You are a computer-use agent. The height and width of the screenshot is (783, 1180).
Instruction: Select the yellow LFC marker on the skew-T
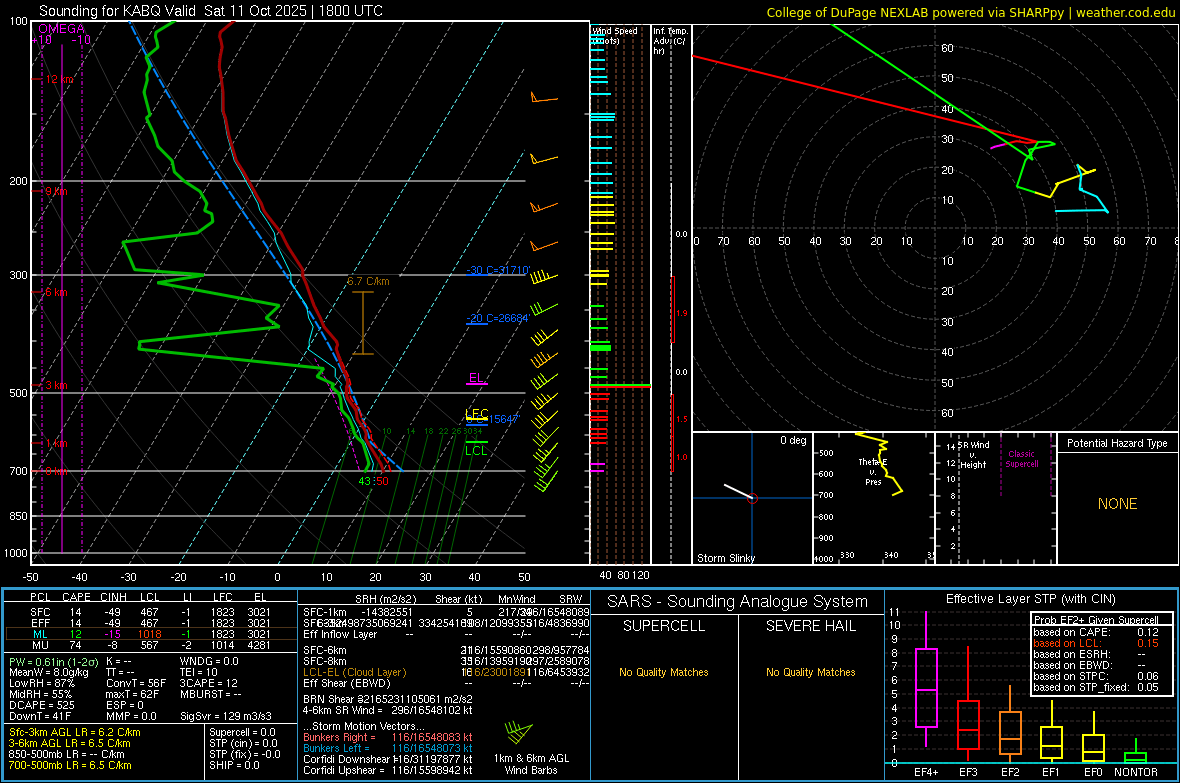[477, 415]
